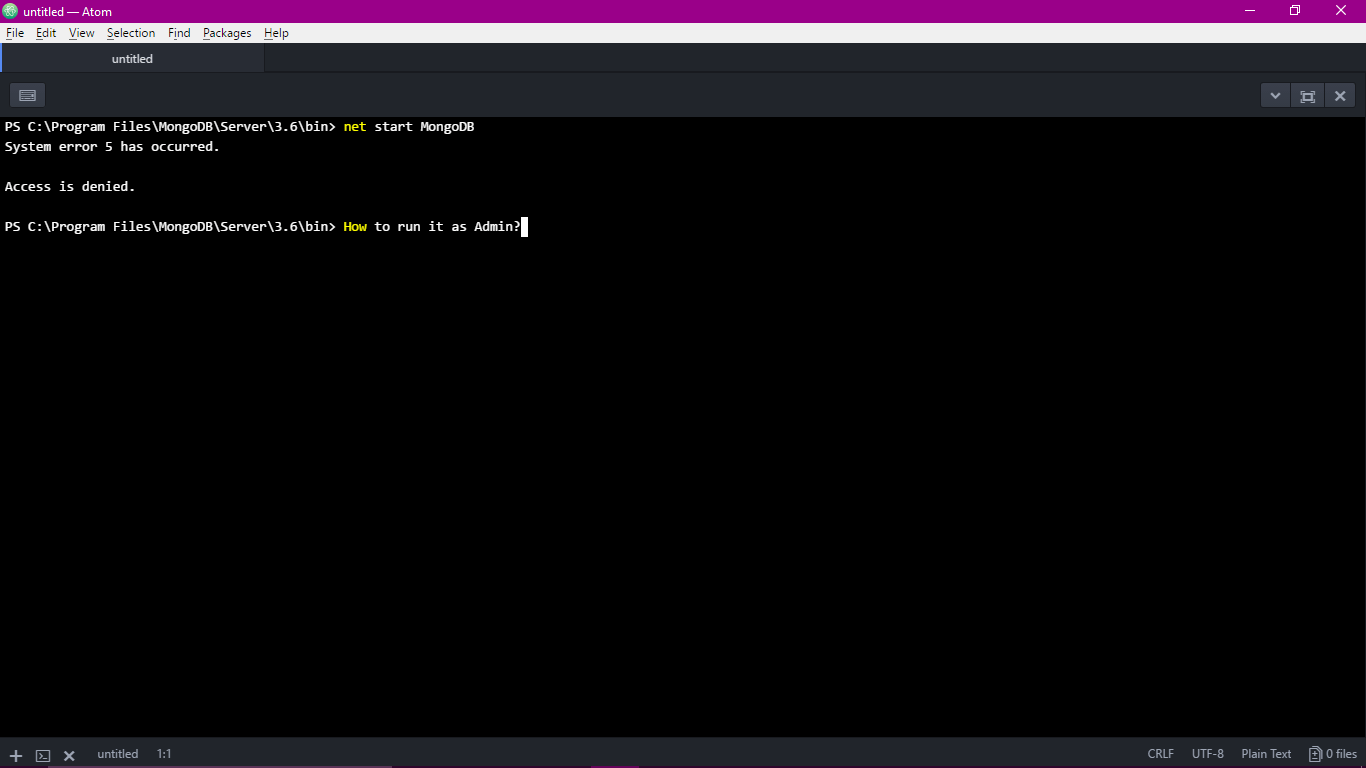Hide the terminal panel with the chevron button
This screenshot has height=768, width=1366.
pyautogui.click(x=1275, y=96)
